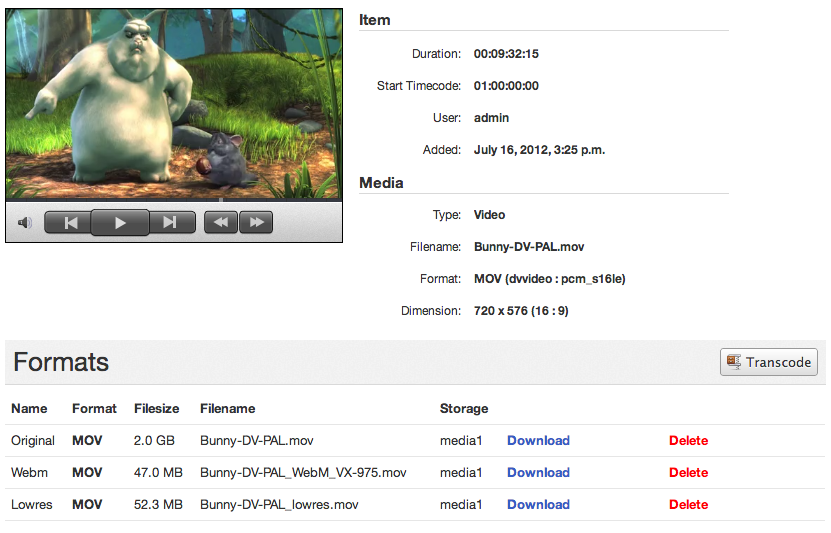The height and width of the screenshot is (533, 831).
Task: Delete the Original format
Action: pos(688,441)
